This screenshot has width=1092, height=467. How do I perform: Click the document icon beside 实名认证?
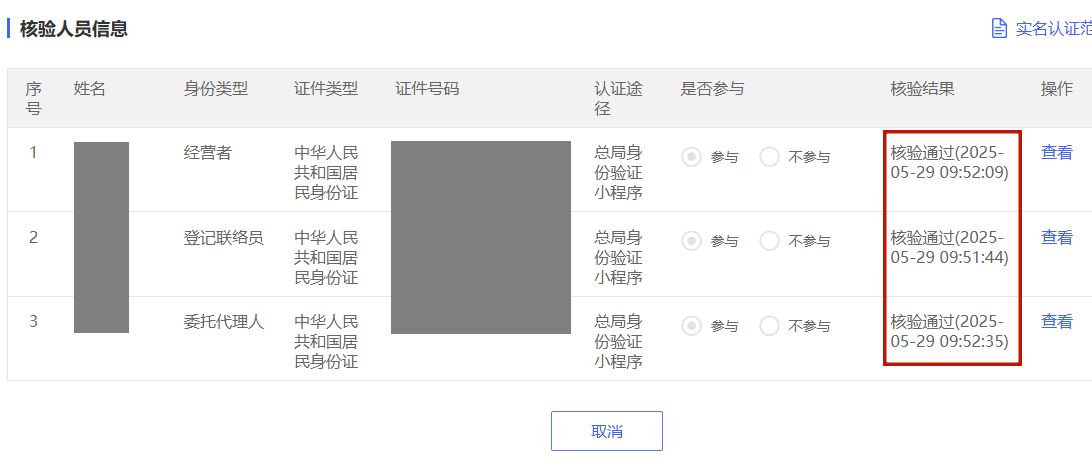(999, 29)
